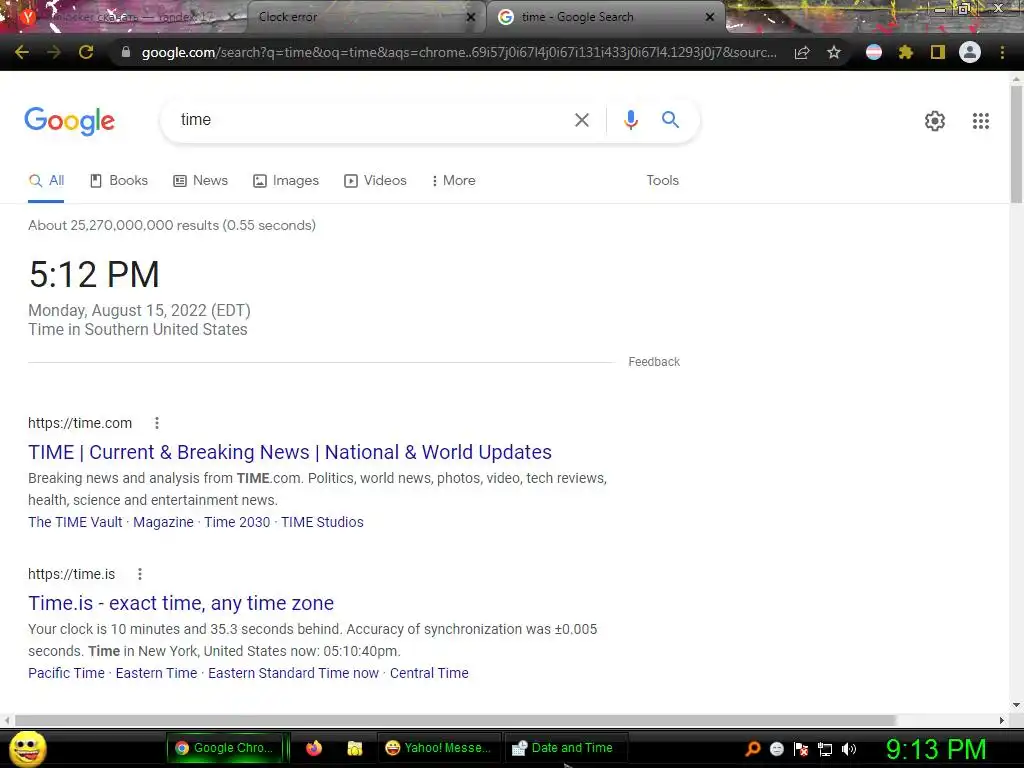
Task: Click the scroll-down arrow of vertical scrollbar
Action: point(1016,705)
